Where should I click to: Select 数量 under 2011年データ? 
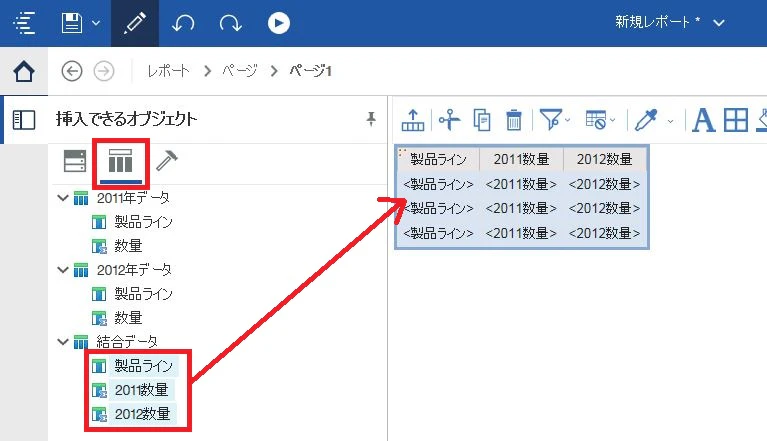click(128, 246)
